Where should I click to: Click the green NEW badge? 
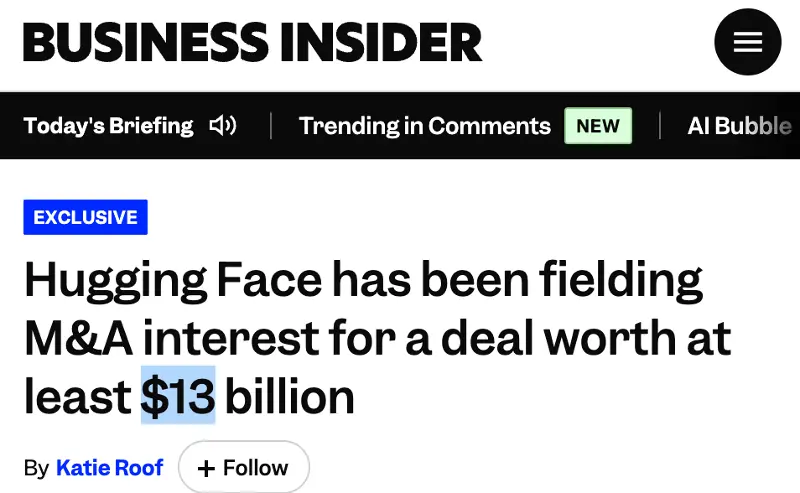(x=598, y=126)
